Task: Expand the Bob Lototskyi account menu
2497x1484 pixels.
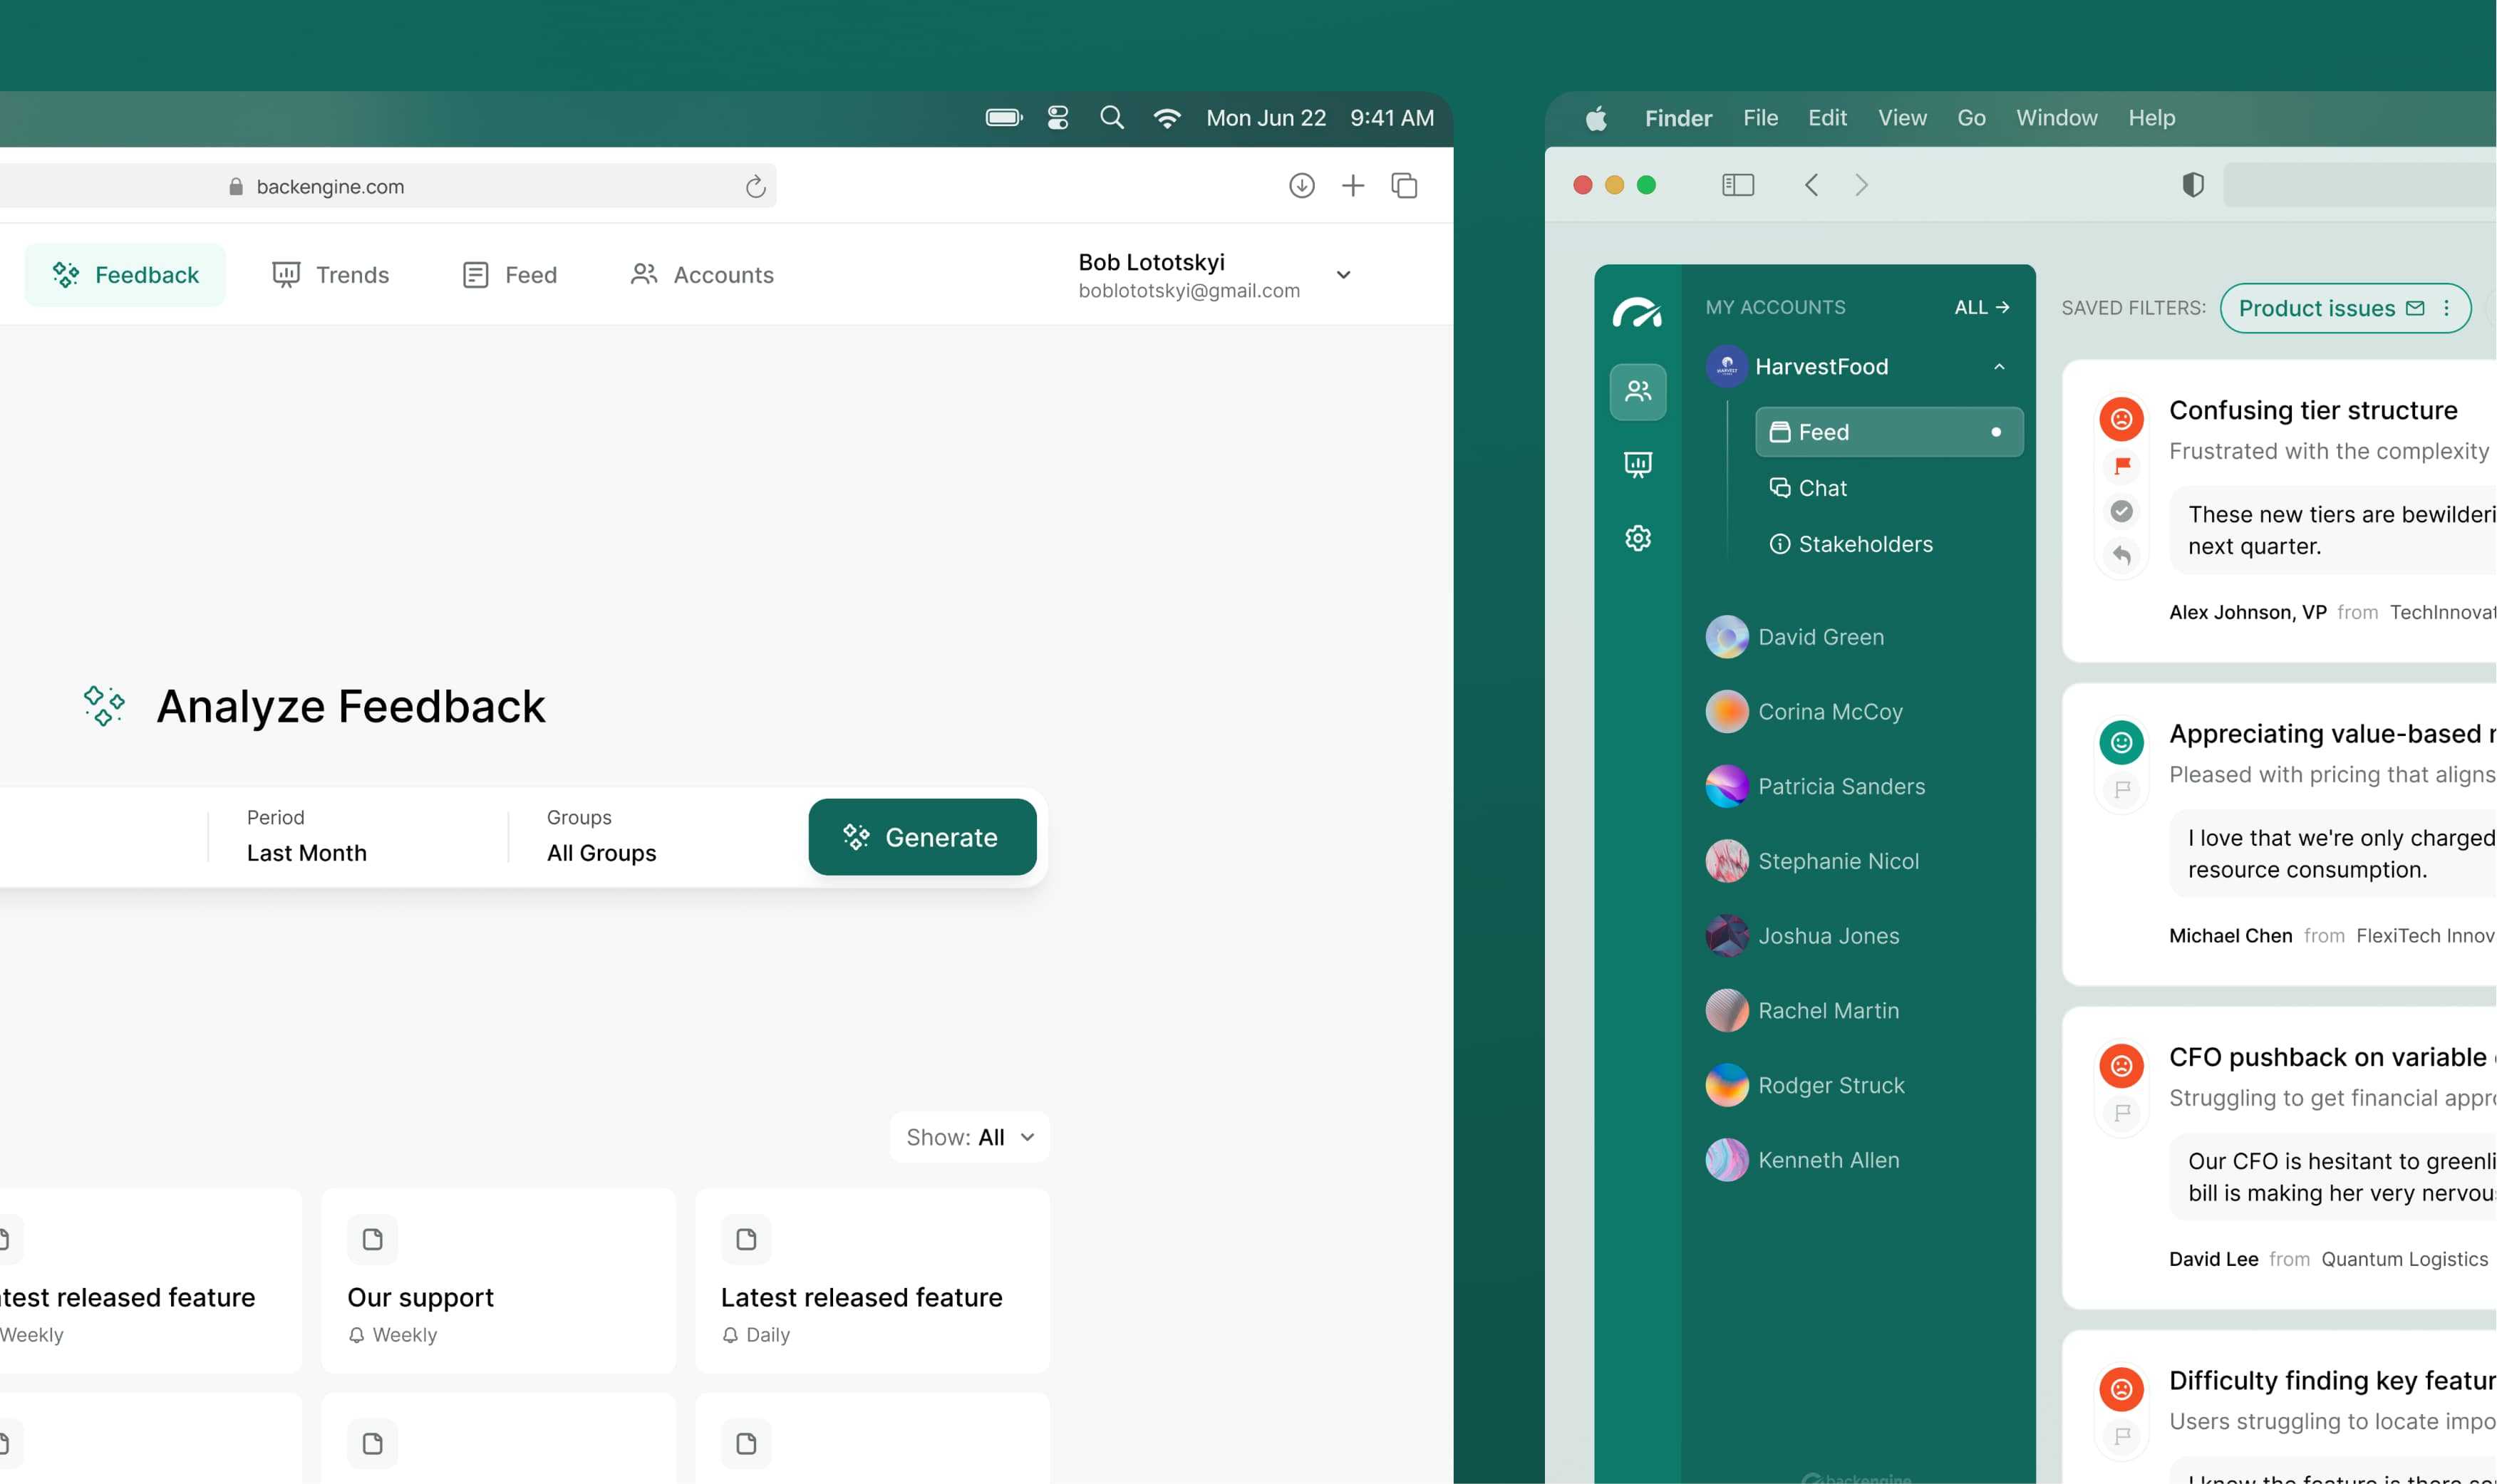Action: (1343, 275)
